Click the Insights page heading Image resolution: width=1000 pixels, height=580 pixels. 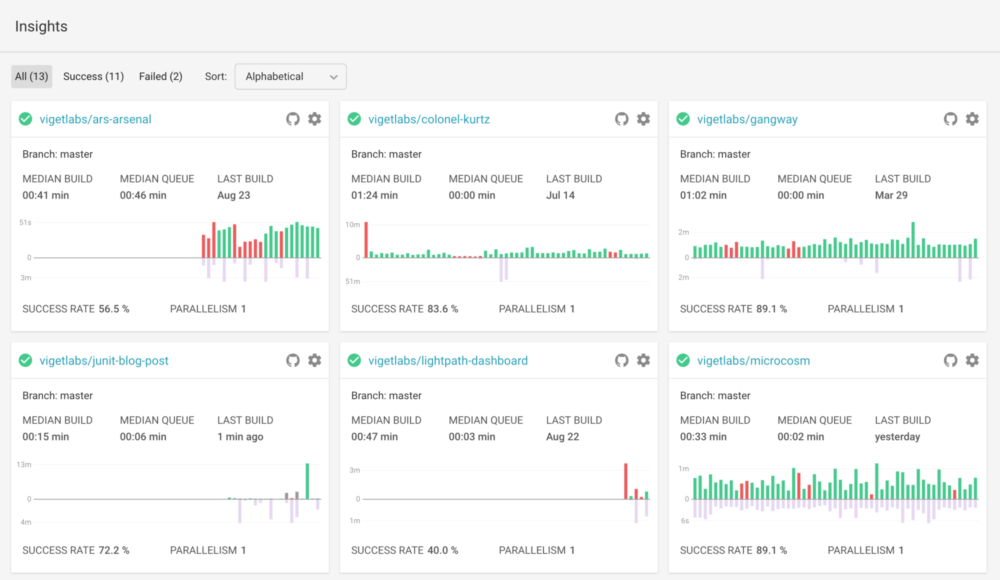click(x=41, y=26)
